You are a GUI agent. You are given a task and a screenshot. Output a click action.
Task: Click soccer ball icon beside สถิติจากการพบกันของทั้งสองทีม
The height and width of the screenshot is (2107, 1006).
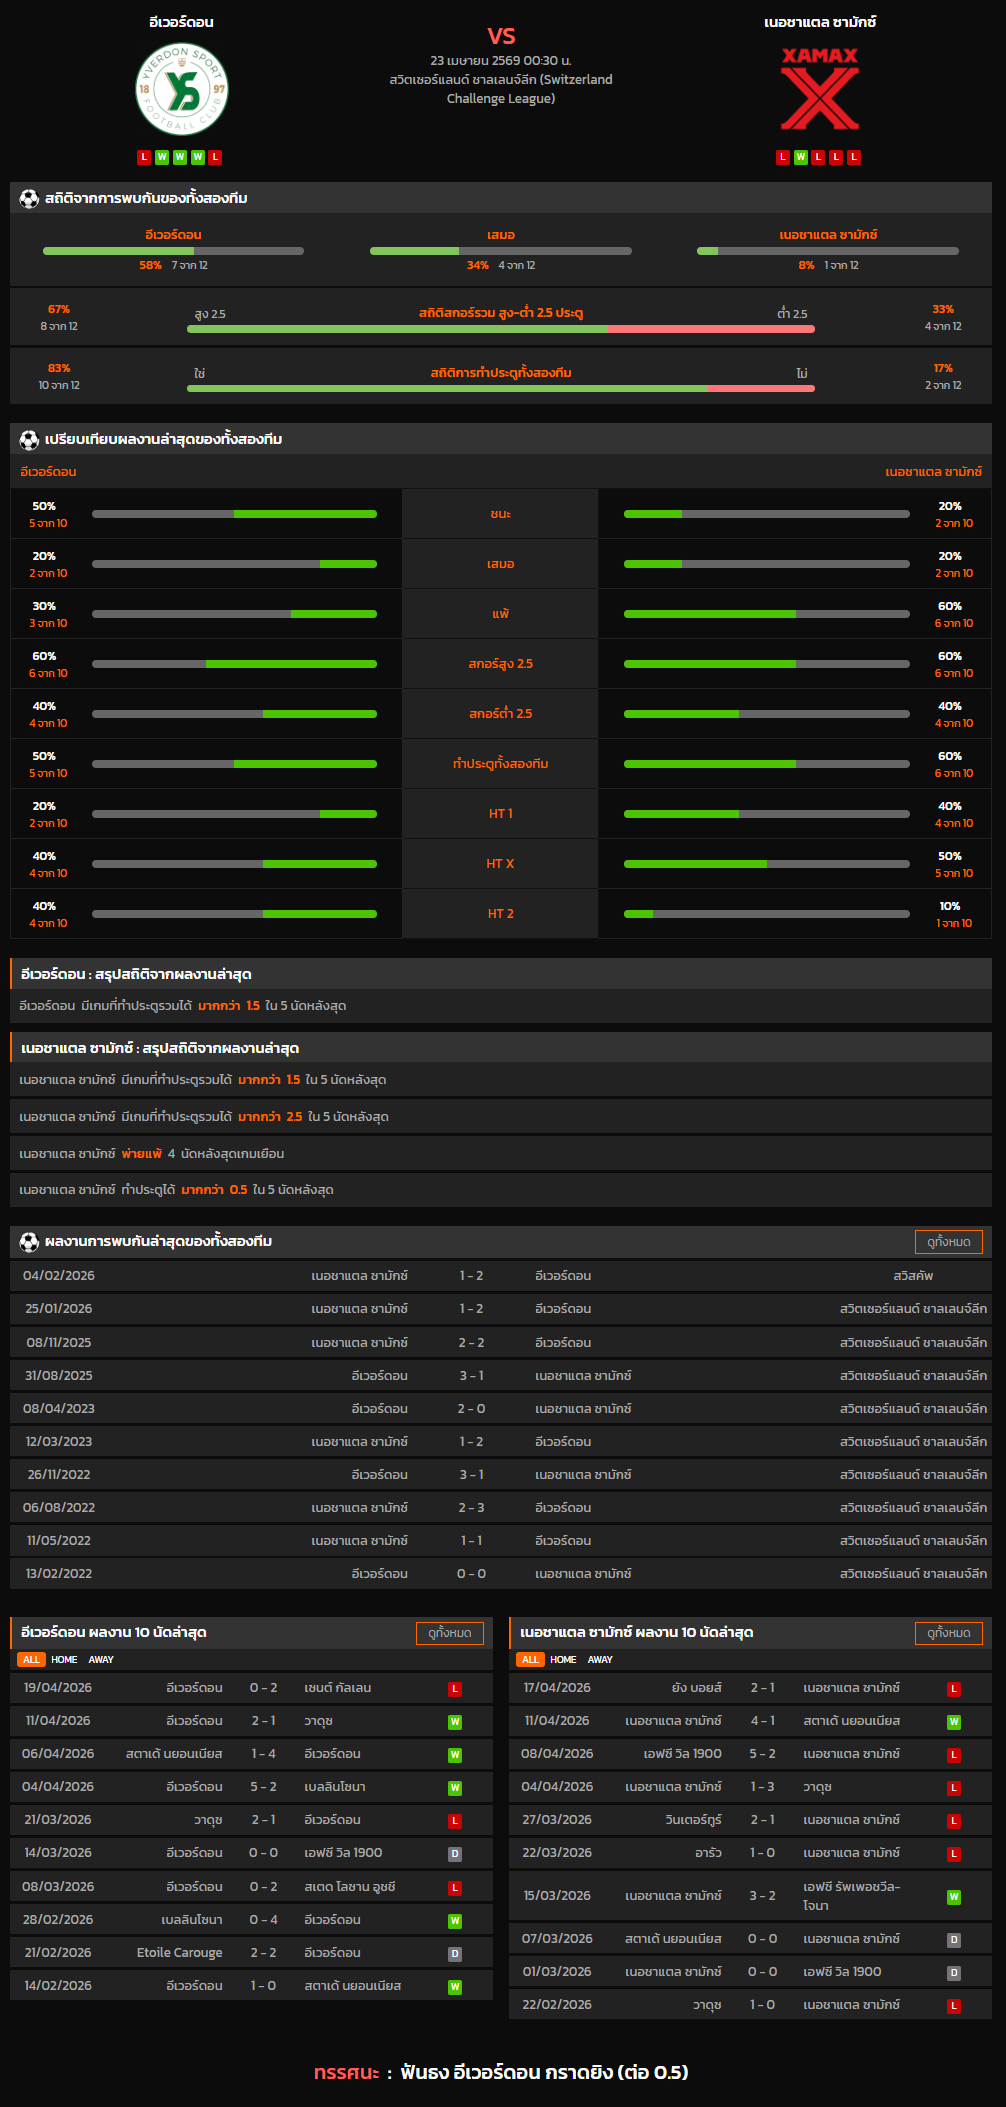(x=29, y=199)
